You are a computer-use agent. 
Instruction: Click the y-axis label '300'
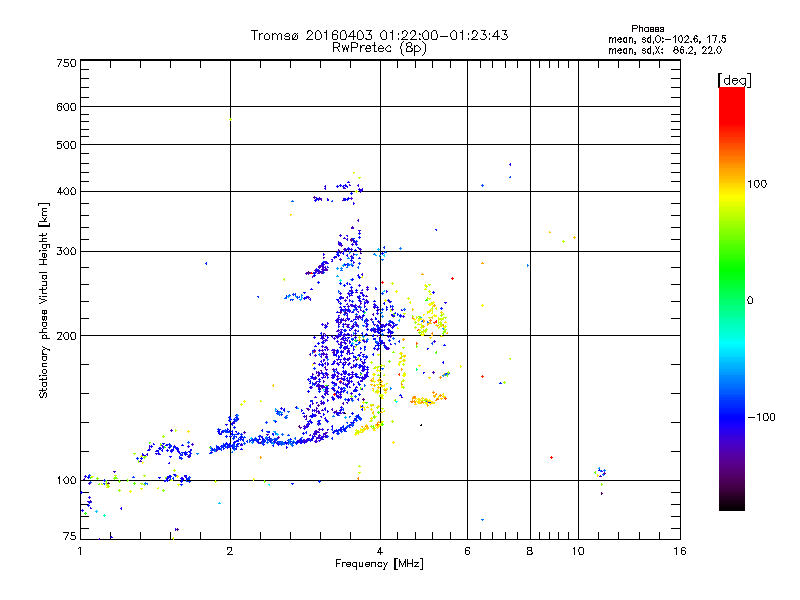tap(66, 251)
